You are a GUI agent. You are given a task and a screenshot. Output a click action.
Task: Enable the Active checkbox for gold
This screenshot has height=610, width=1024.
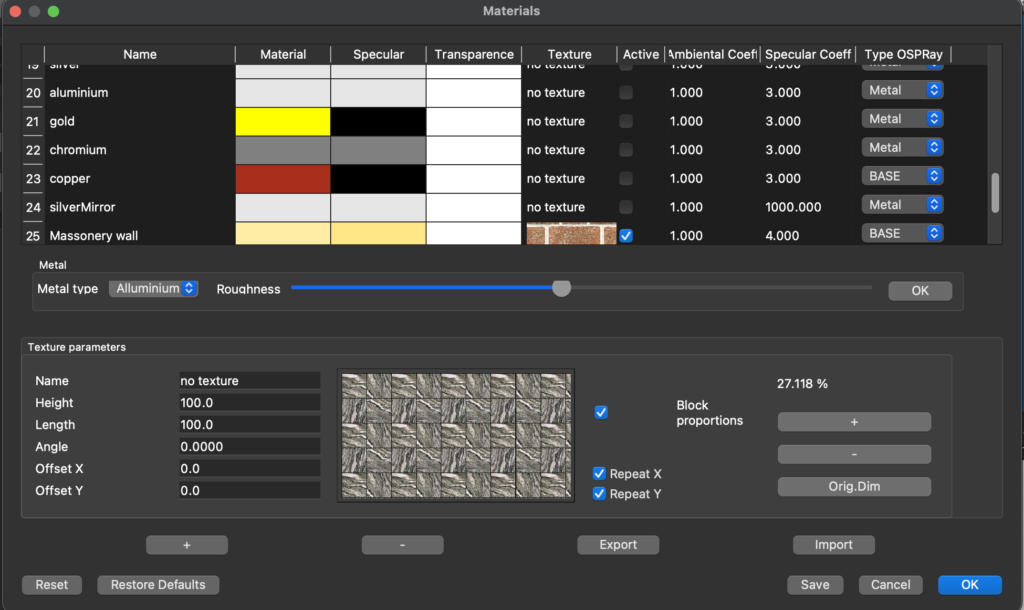coord(626,121)
